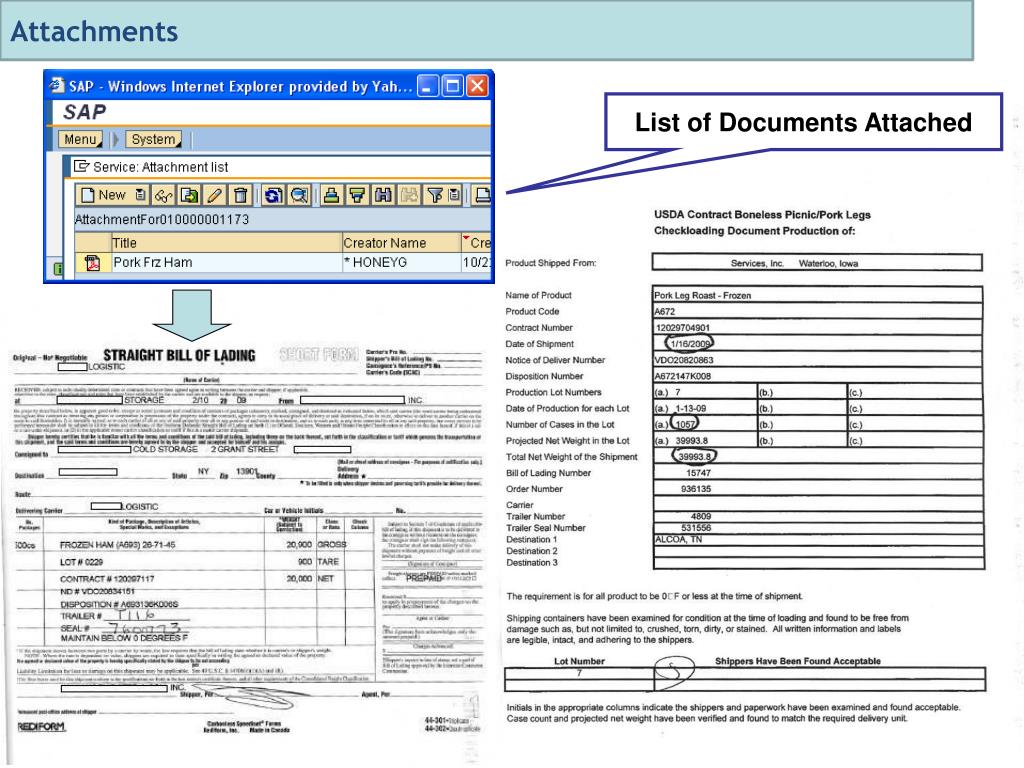Click the binoculars Find icon
This screenshot has height=768, width=1024.
click(x=383, y=195)
